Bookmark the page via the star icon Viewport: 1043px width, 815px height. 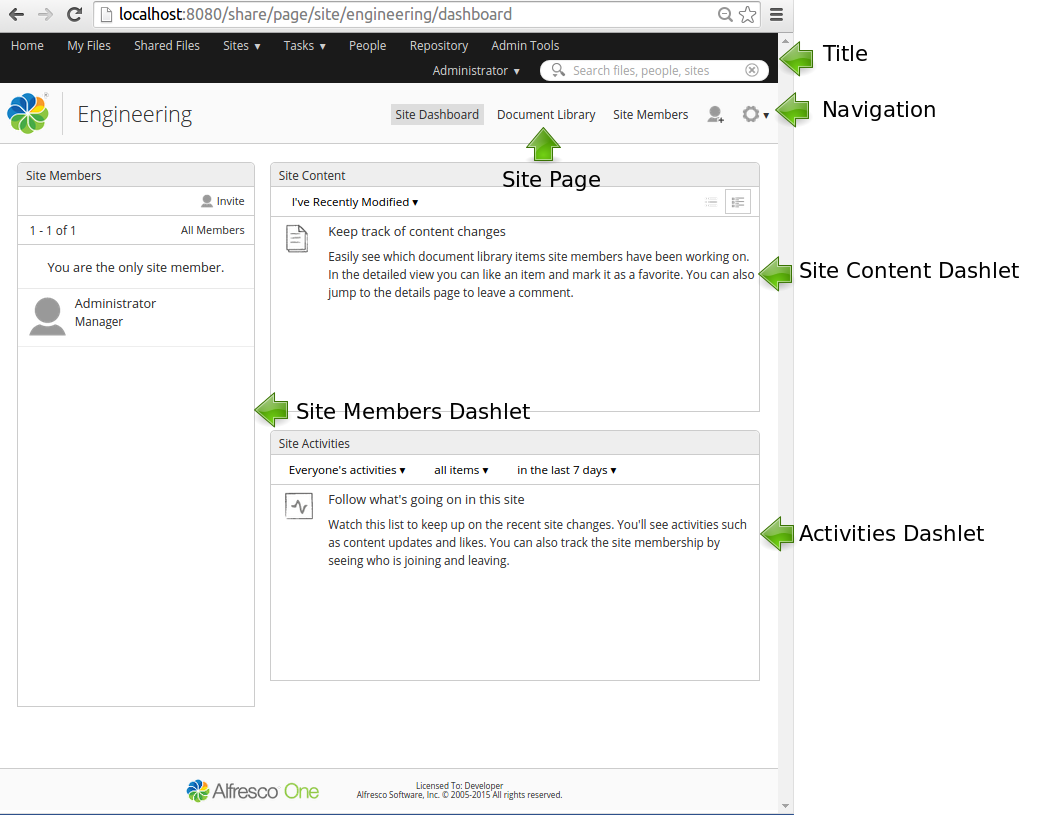click(748, 16)
